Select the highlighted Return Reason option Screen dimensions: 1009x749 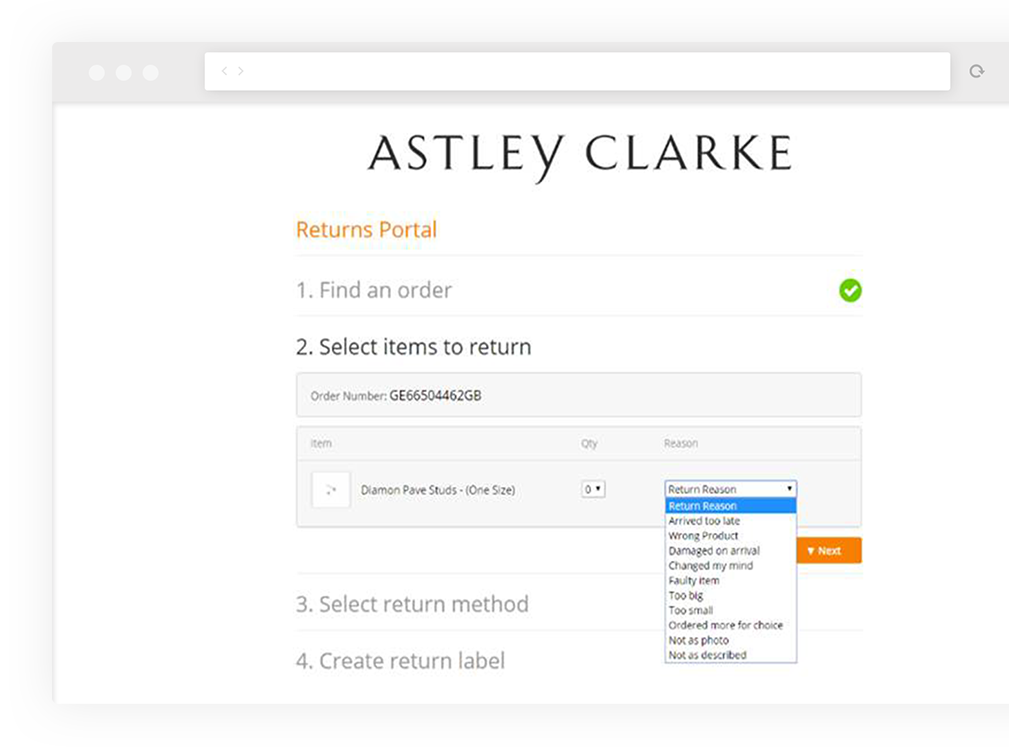pyautogui.click(x=730, y=506)
